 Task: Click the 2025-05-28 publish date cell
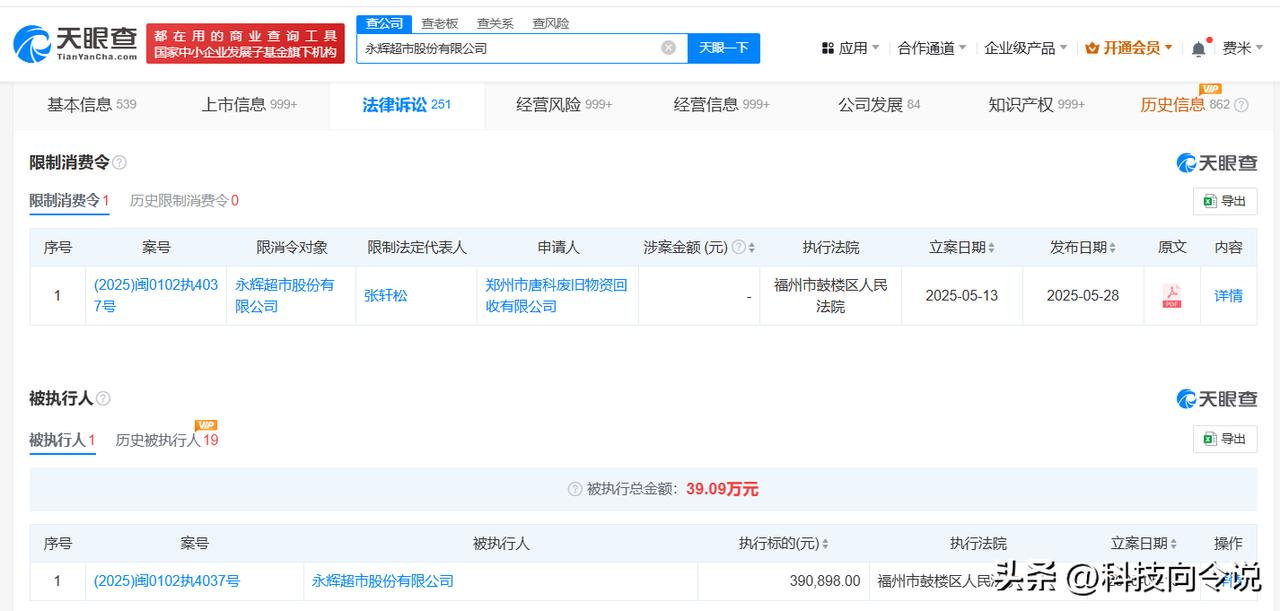point(1083,296)
